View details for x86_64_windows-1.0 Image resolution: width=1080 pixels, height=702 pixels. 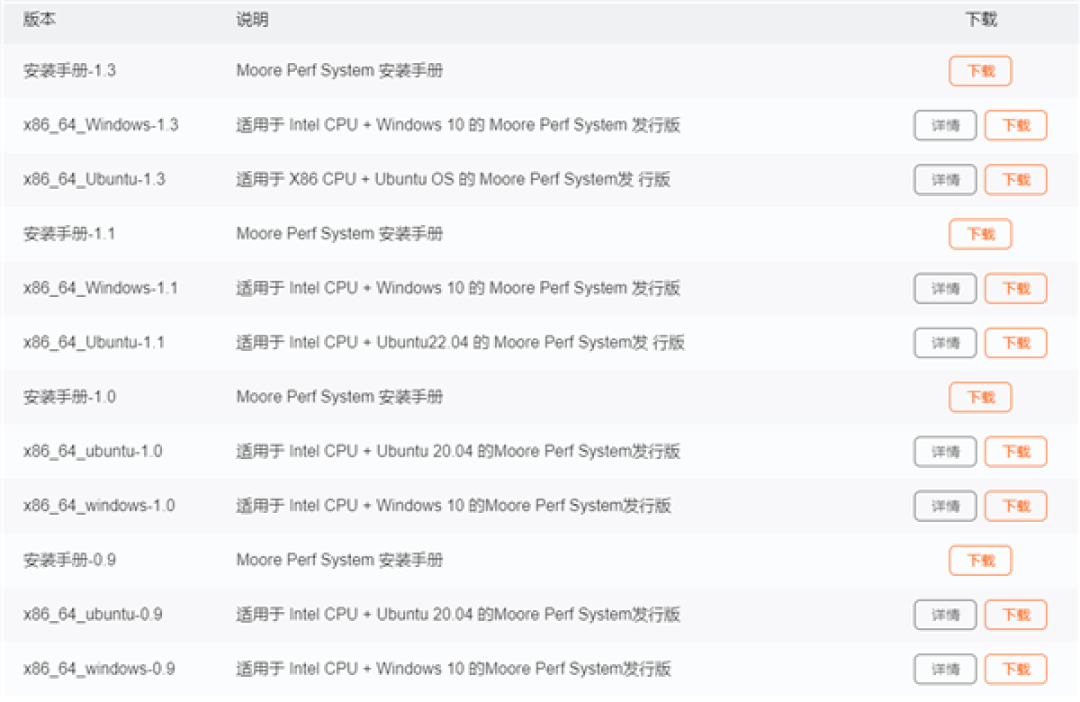pos(944,505)
